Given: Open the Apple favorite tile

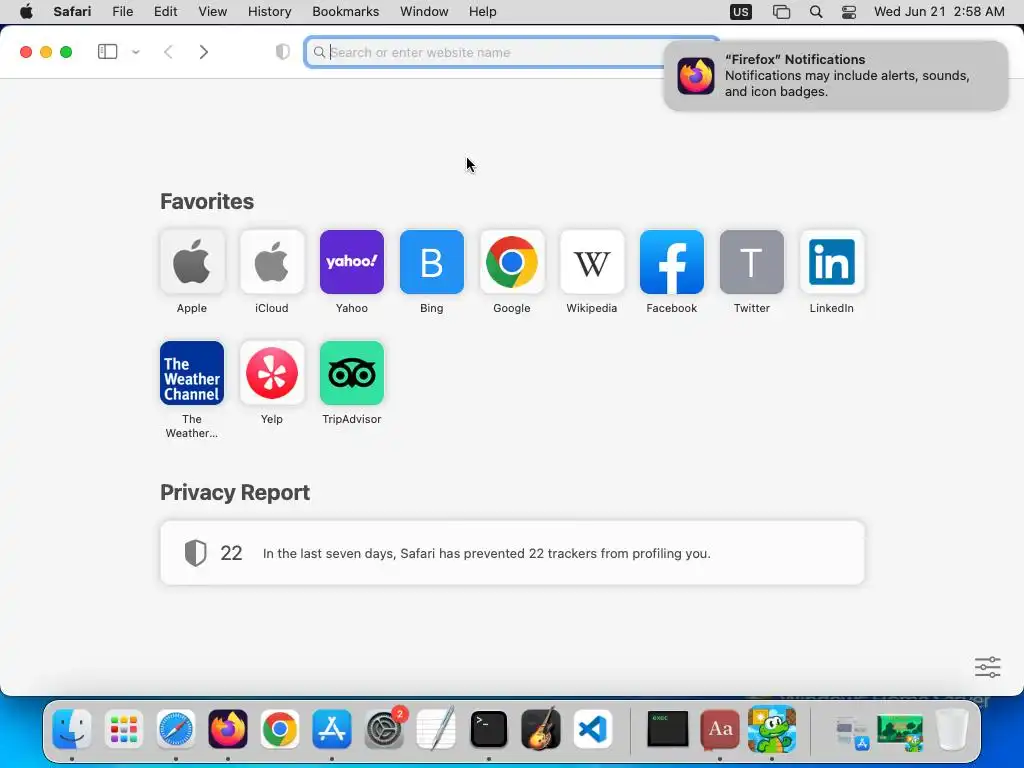Looking at the screenshot, I should [192, 262].
